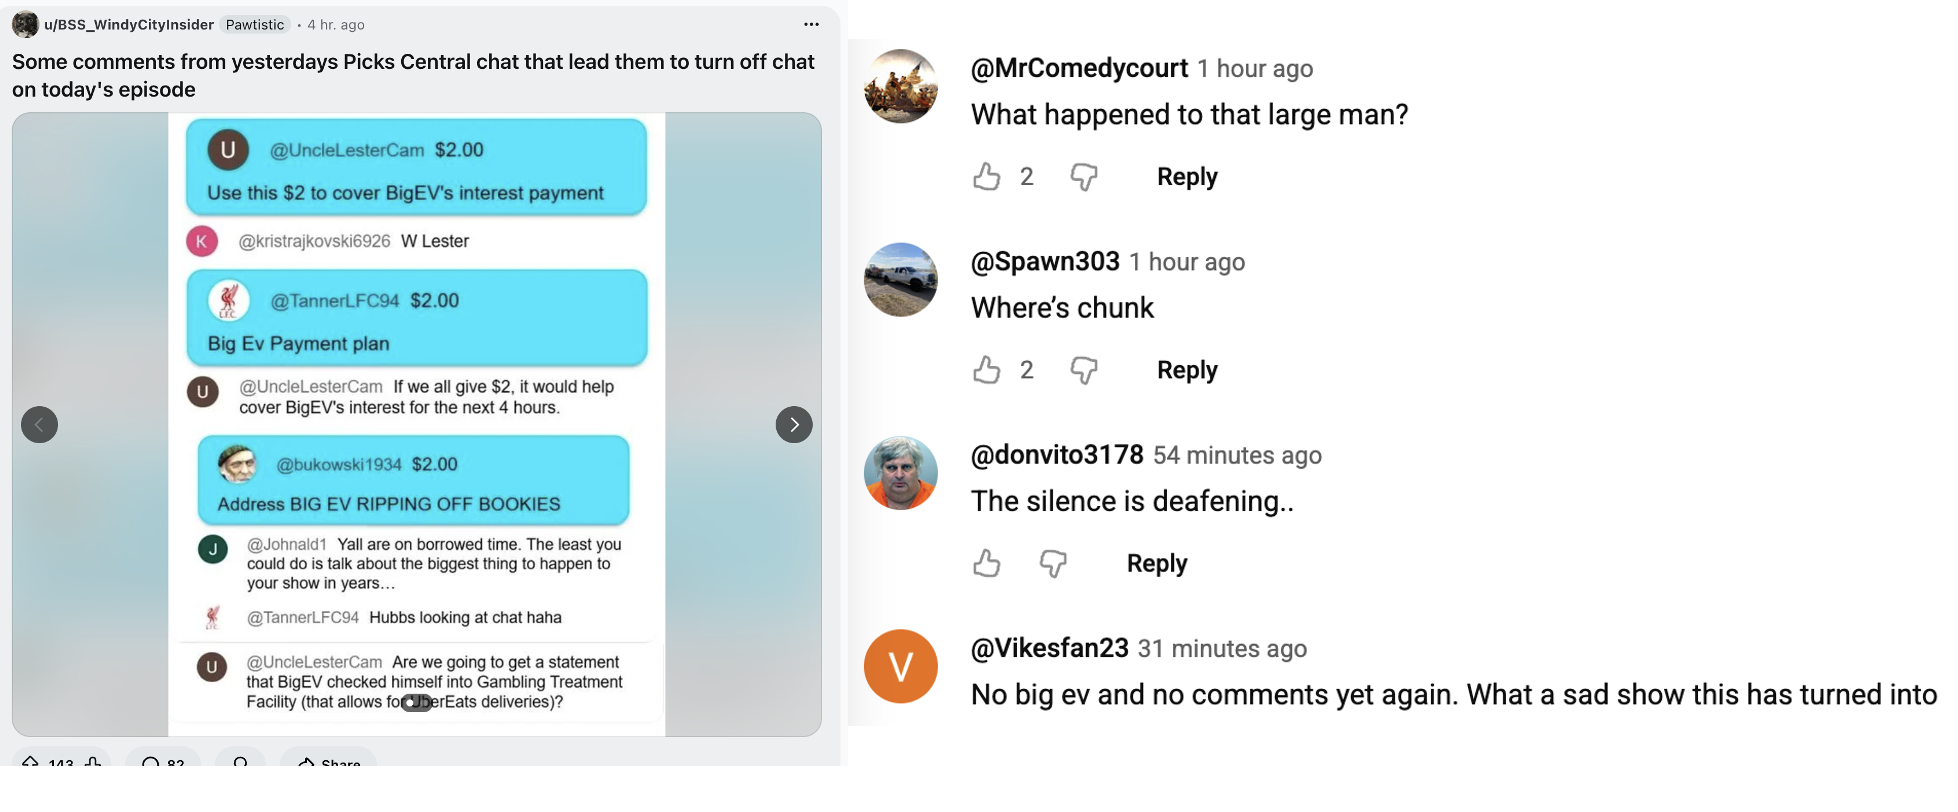Click @Vikesfan23's orange avatar
The width and height of the screenshot is (1958, 812).
[899, 666]
